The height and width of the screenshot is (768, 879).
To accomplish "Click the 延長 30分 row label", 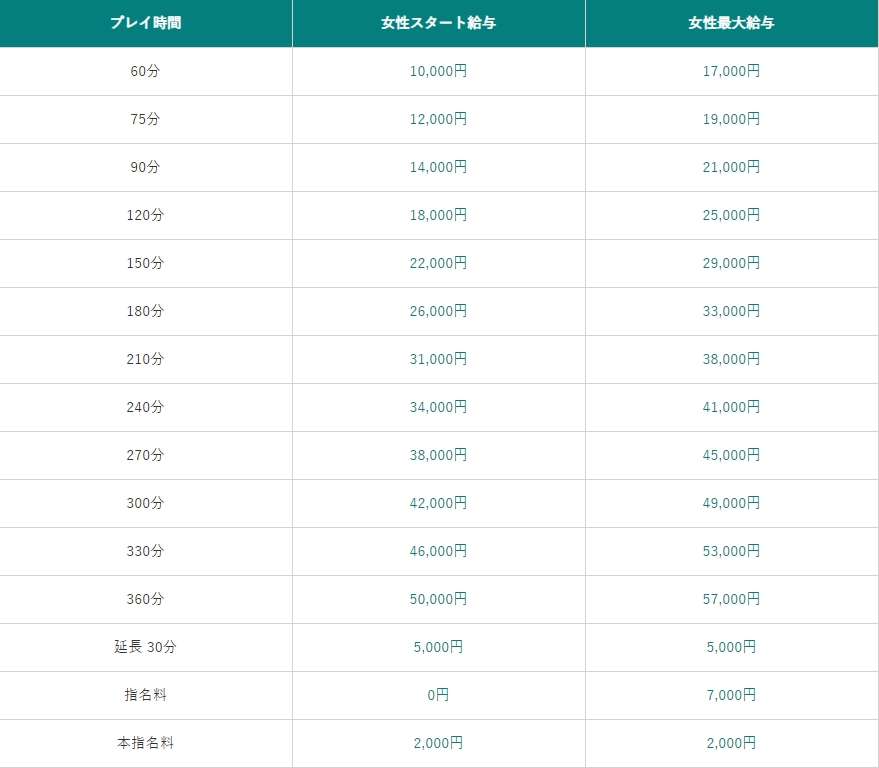I will (145, 647).
